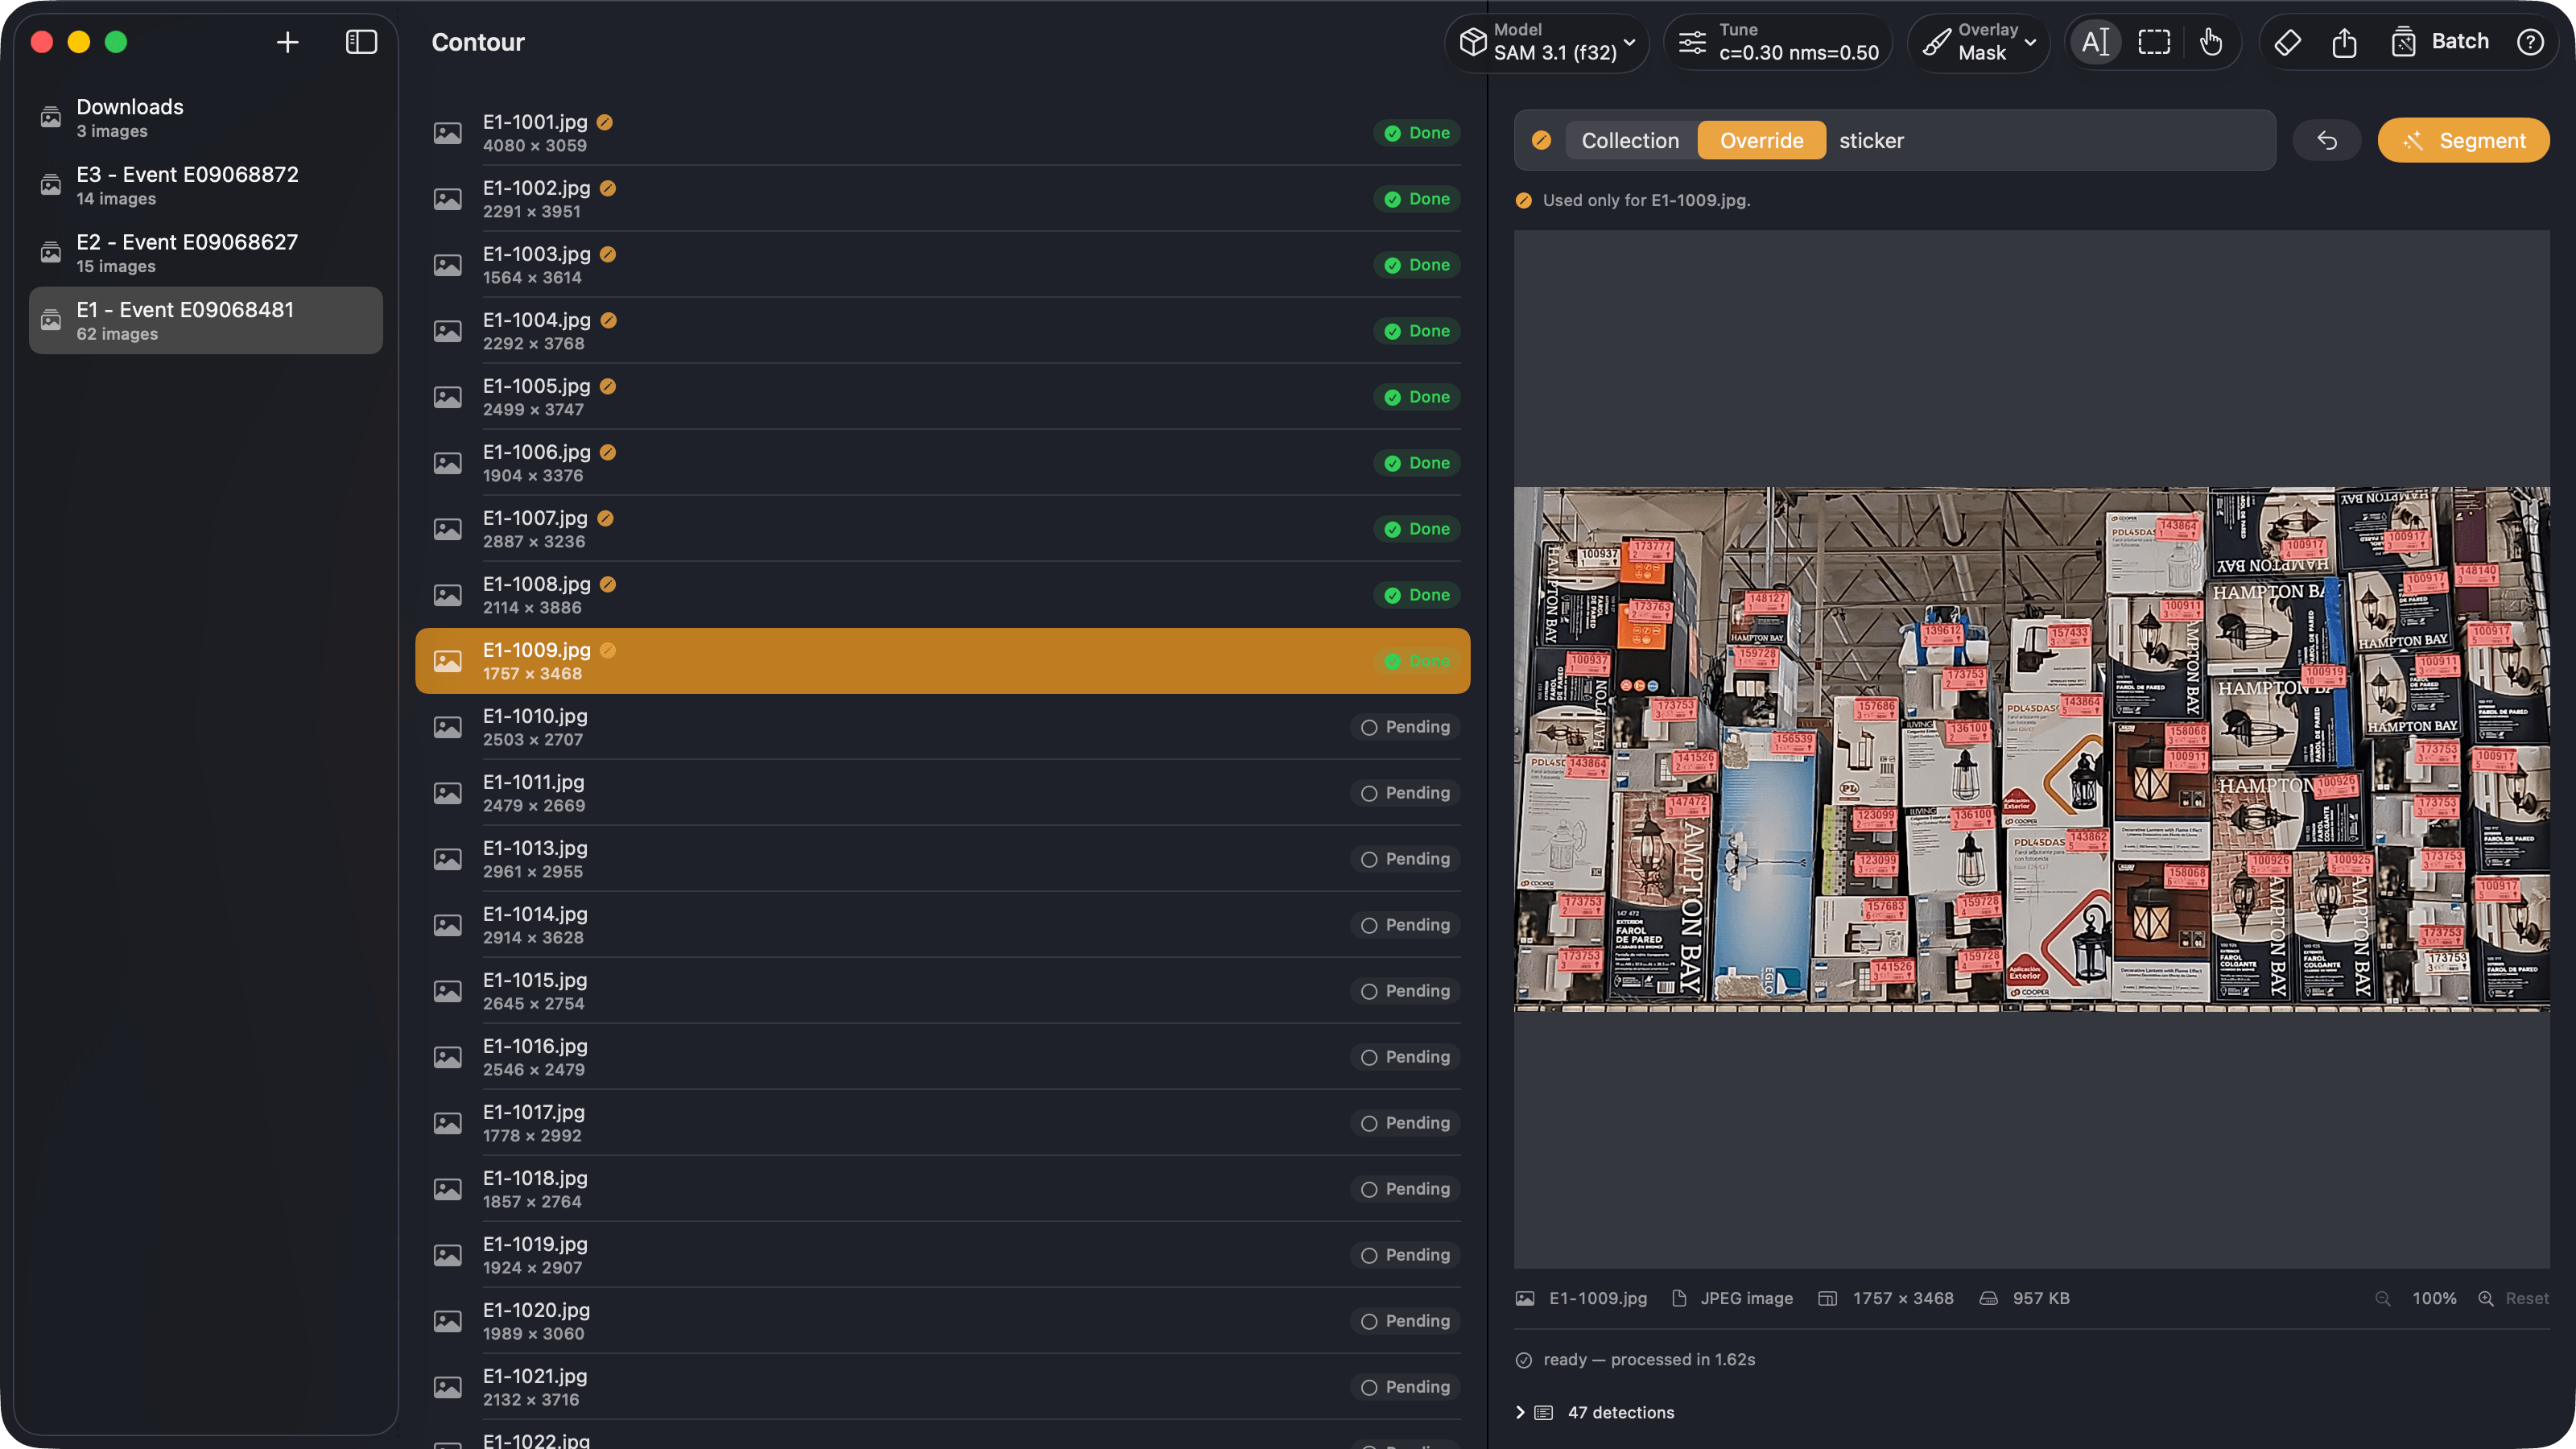The height and width of the screenshot is (1449, 2576).
Task: Open the Overlay Mask dropdown
Action: (1978, 42)
